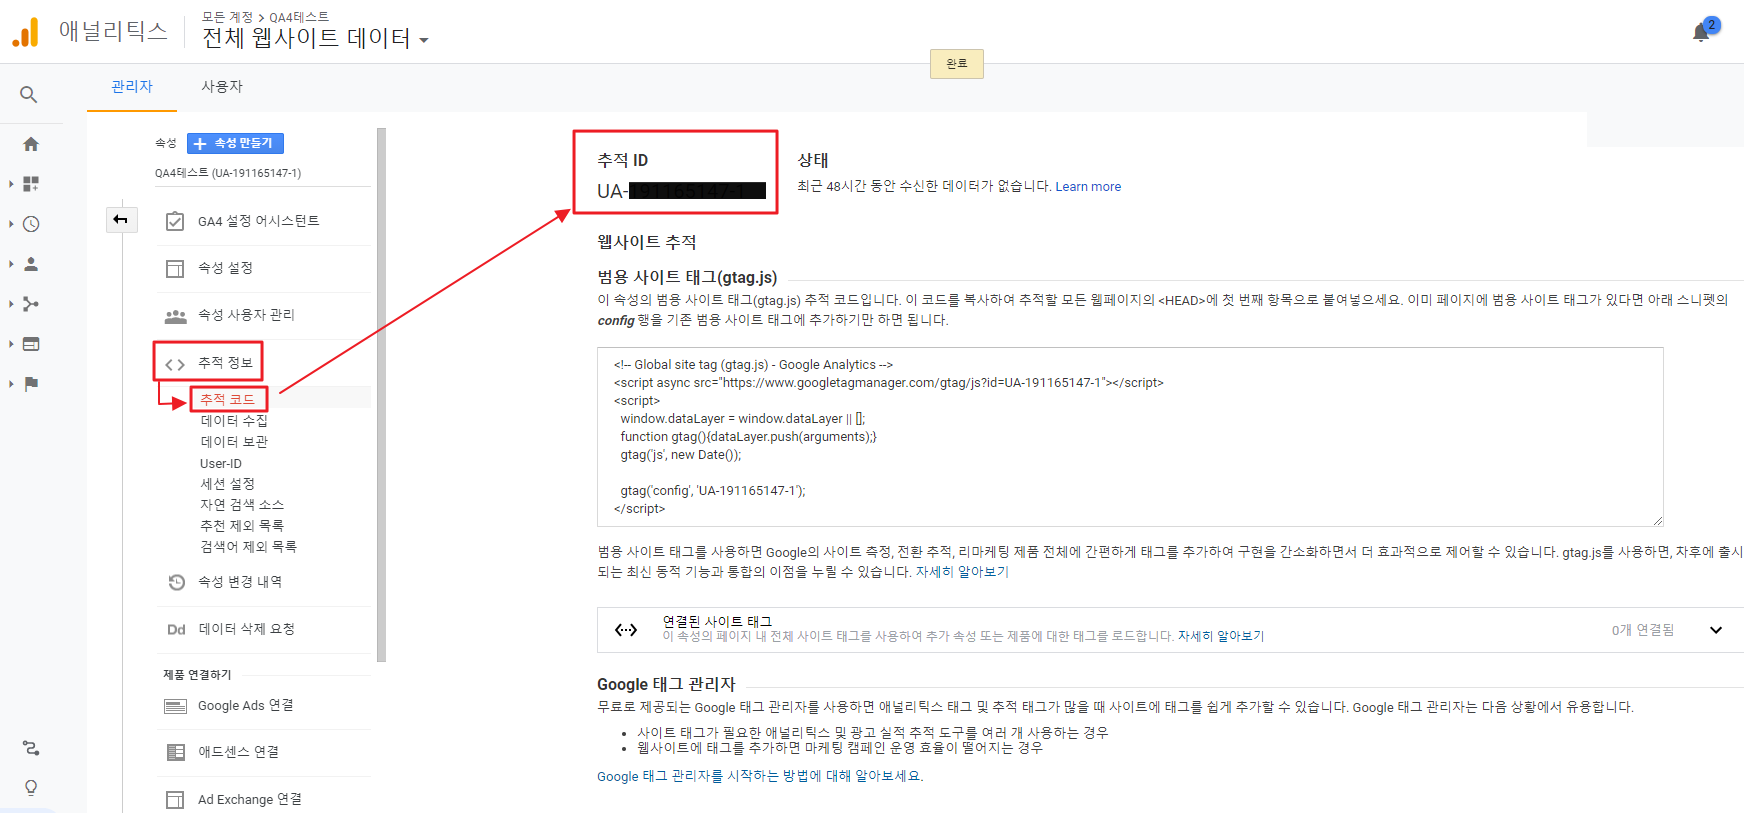Expand the Audience sidebar section arrow
Image resolution: width=1744 pixels, height=813 pixels.
[11, 264]
